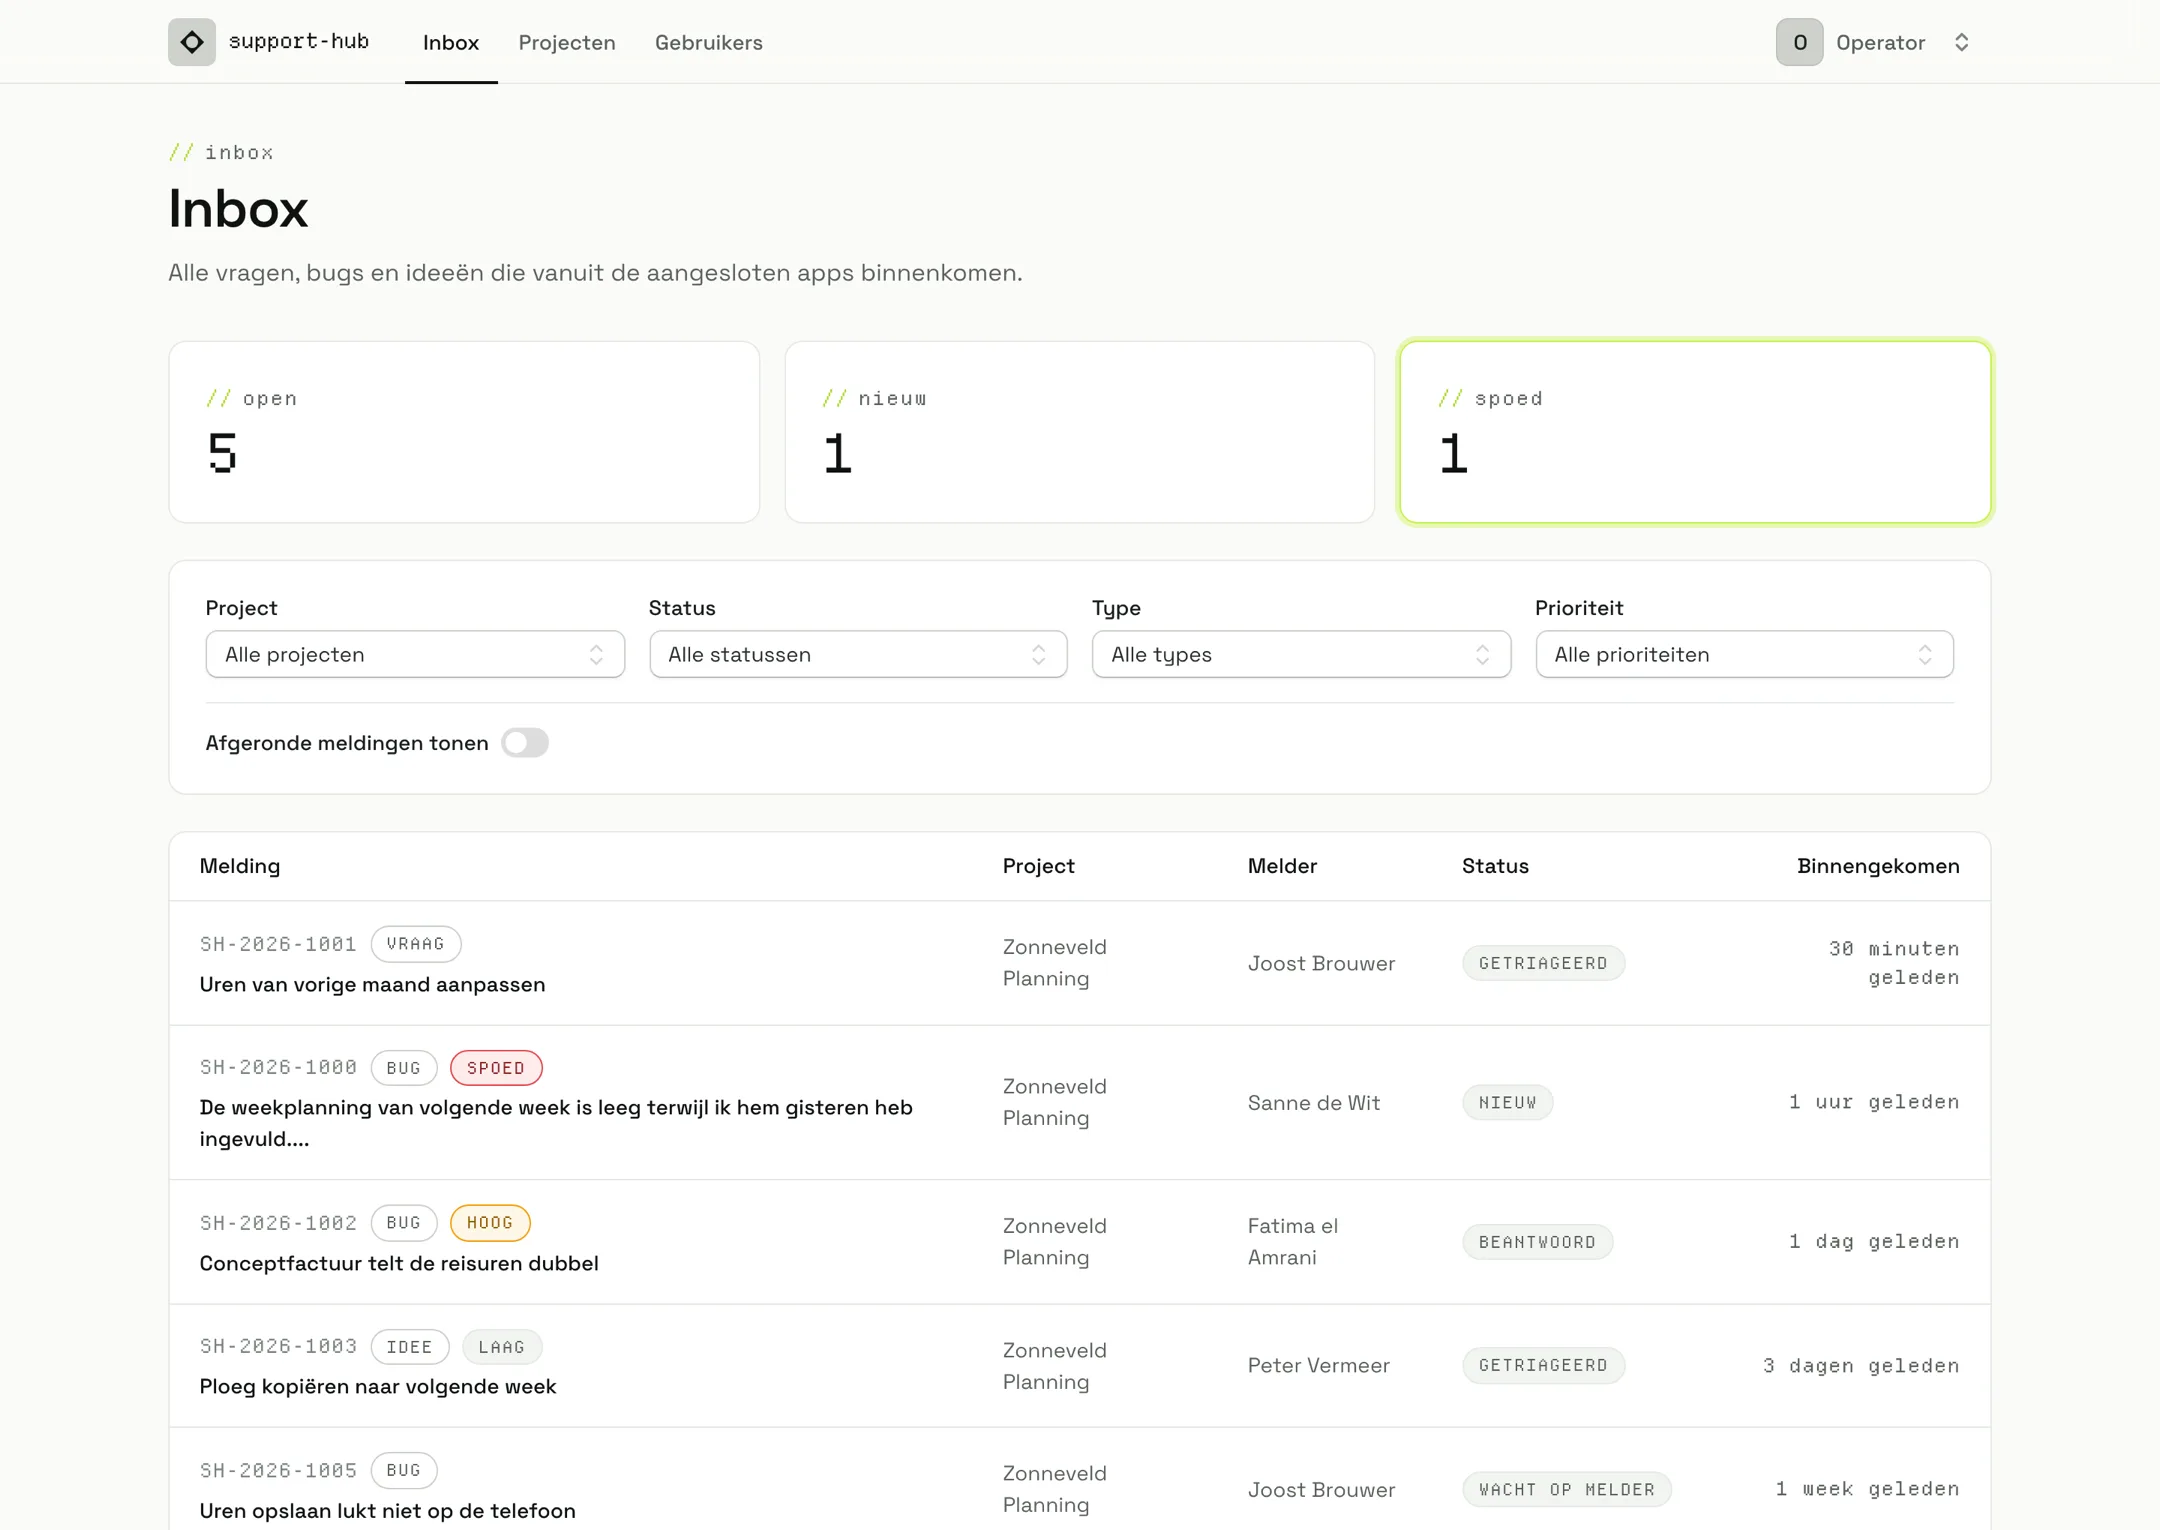Open the Alle statussen dropdown

coord(858,654)
